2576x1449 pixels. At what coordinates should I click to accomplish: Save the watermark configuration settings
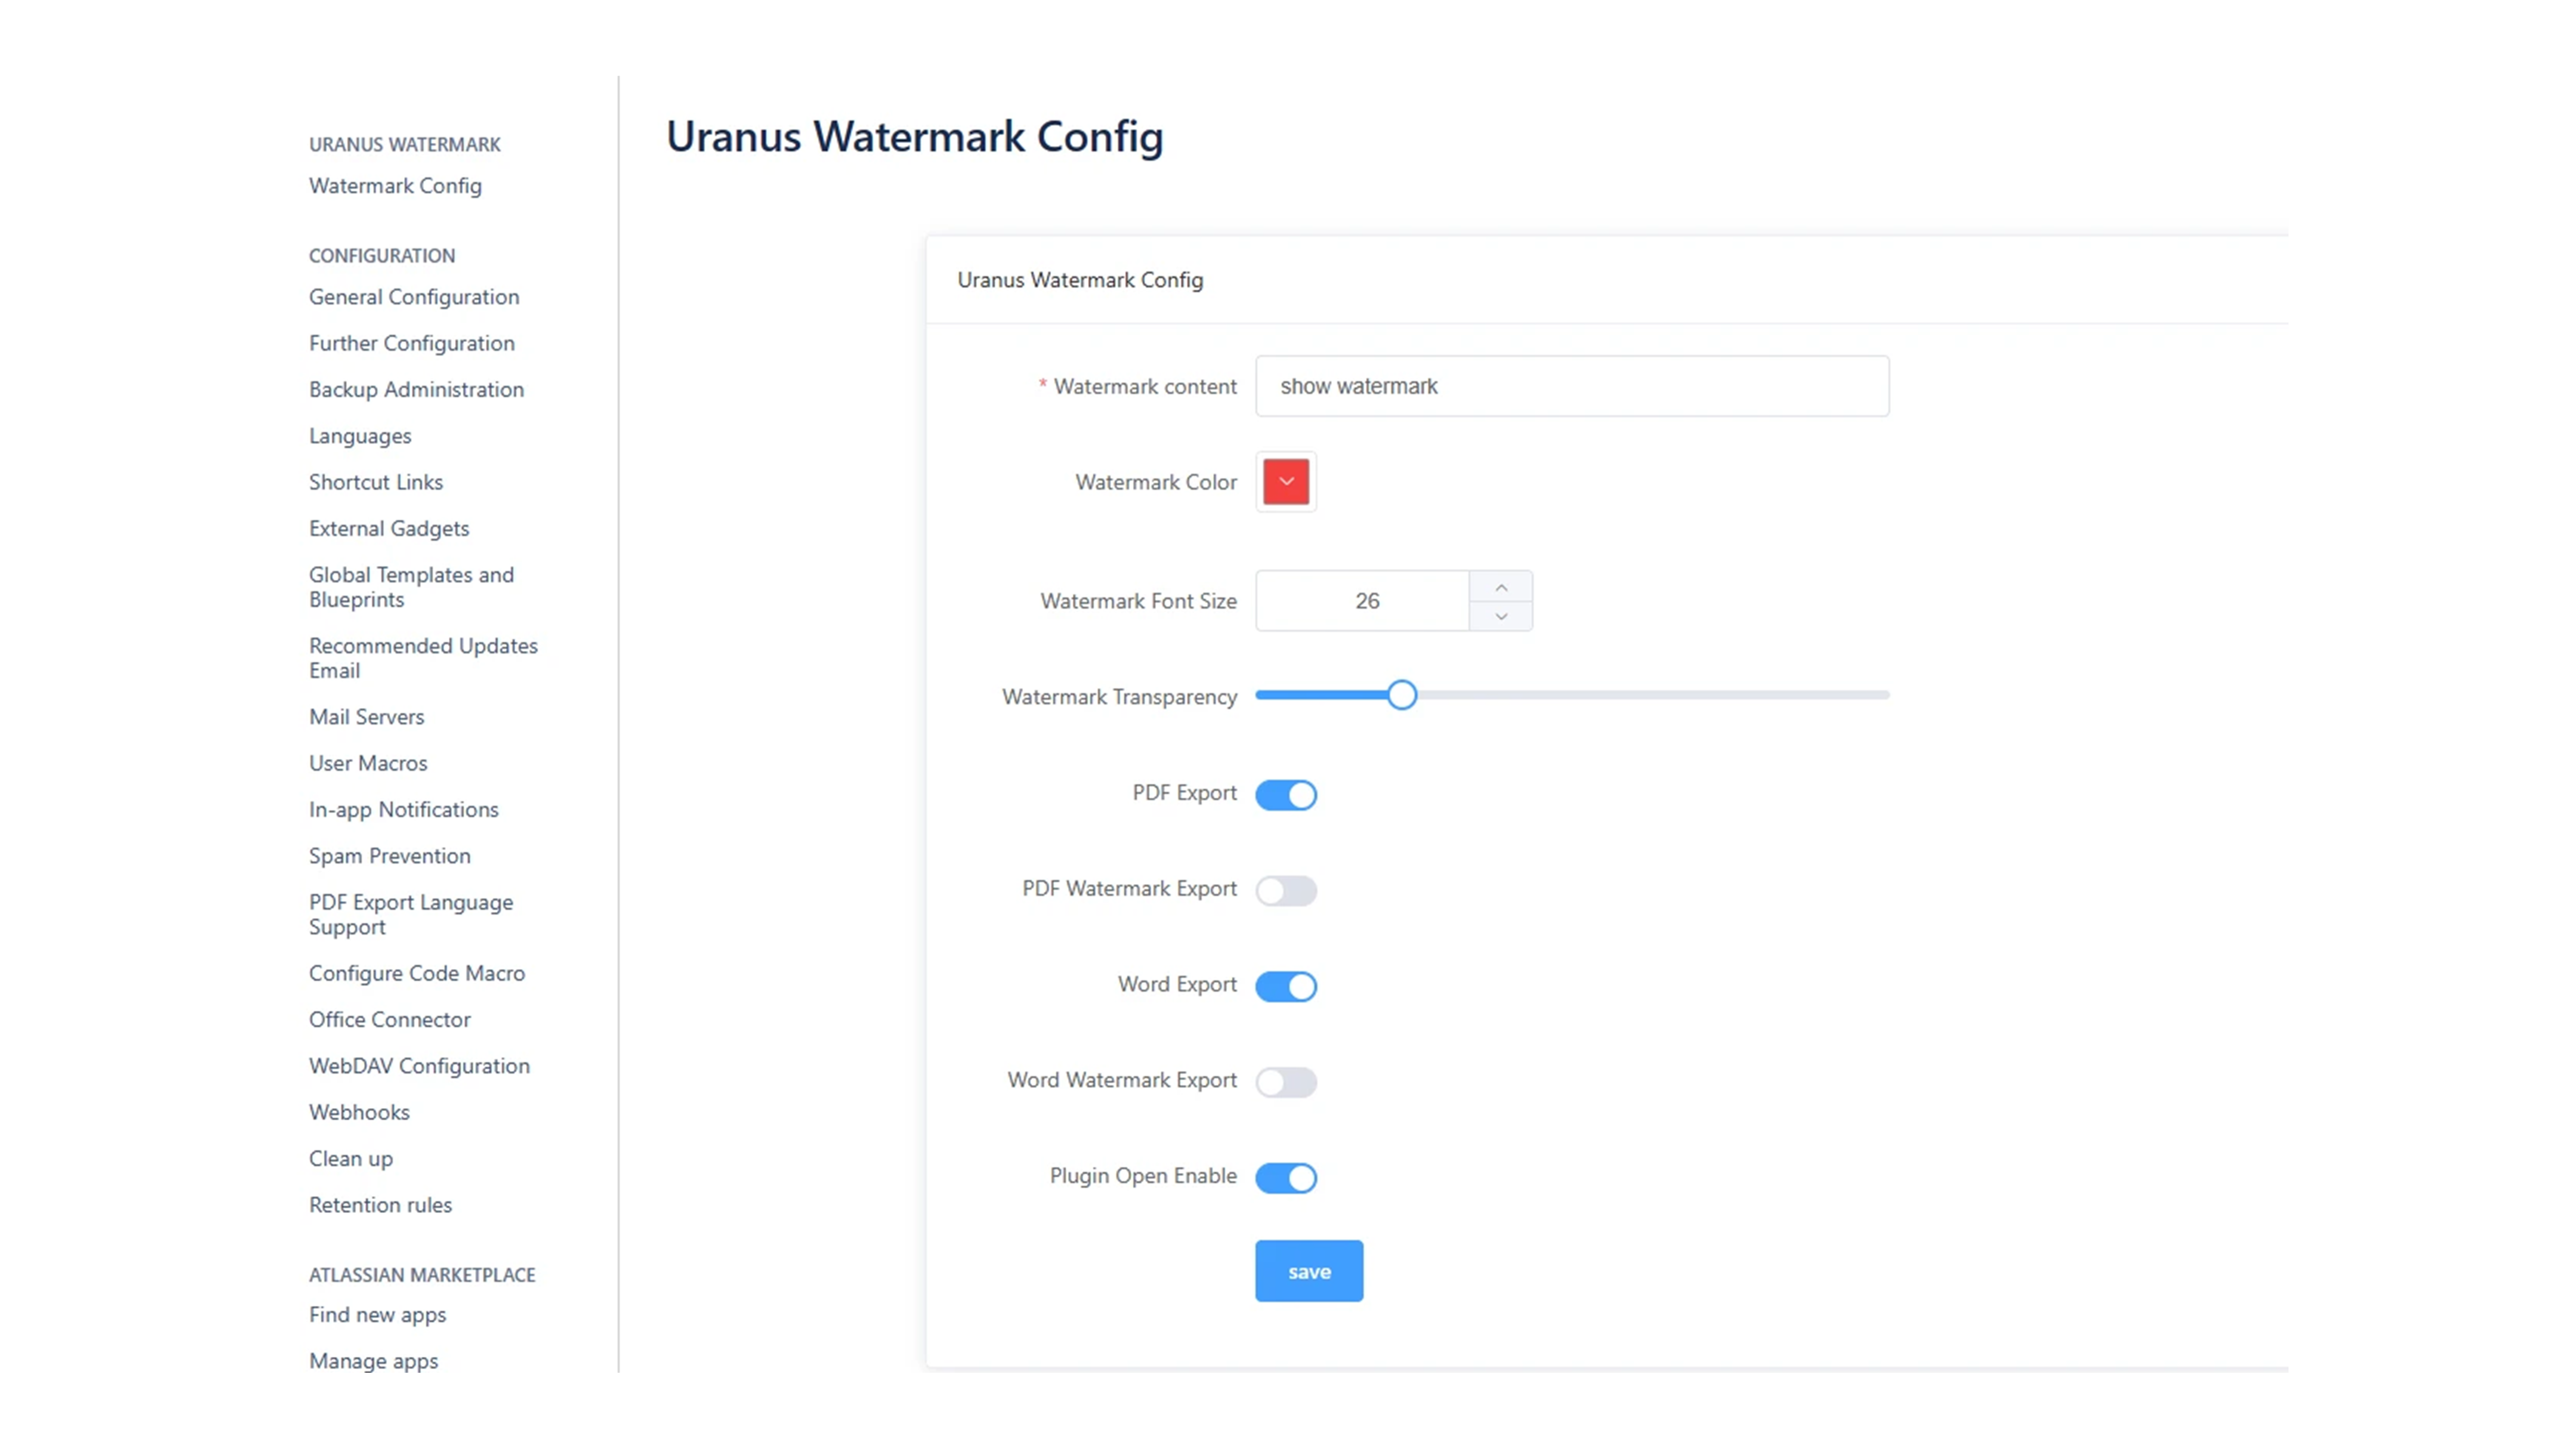pos(1309,1270)
